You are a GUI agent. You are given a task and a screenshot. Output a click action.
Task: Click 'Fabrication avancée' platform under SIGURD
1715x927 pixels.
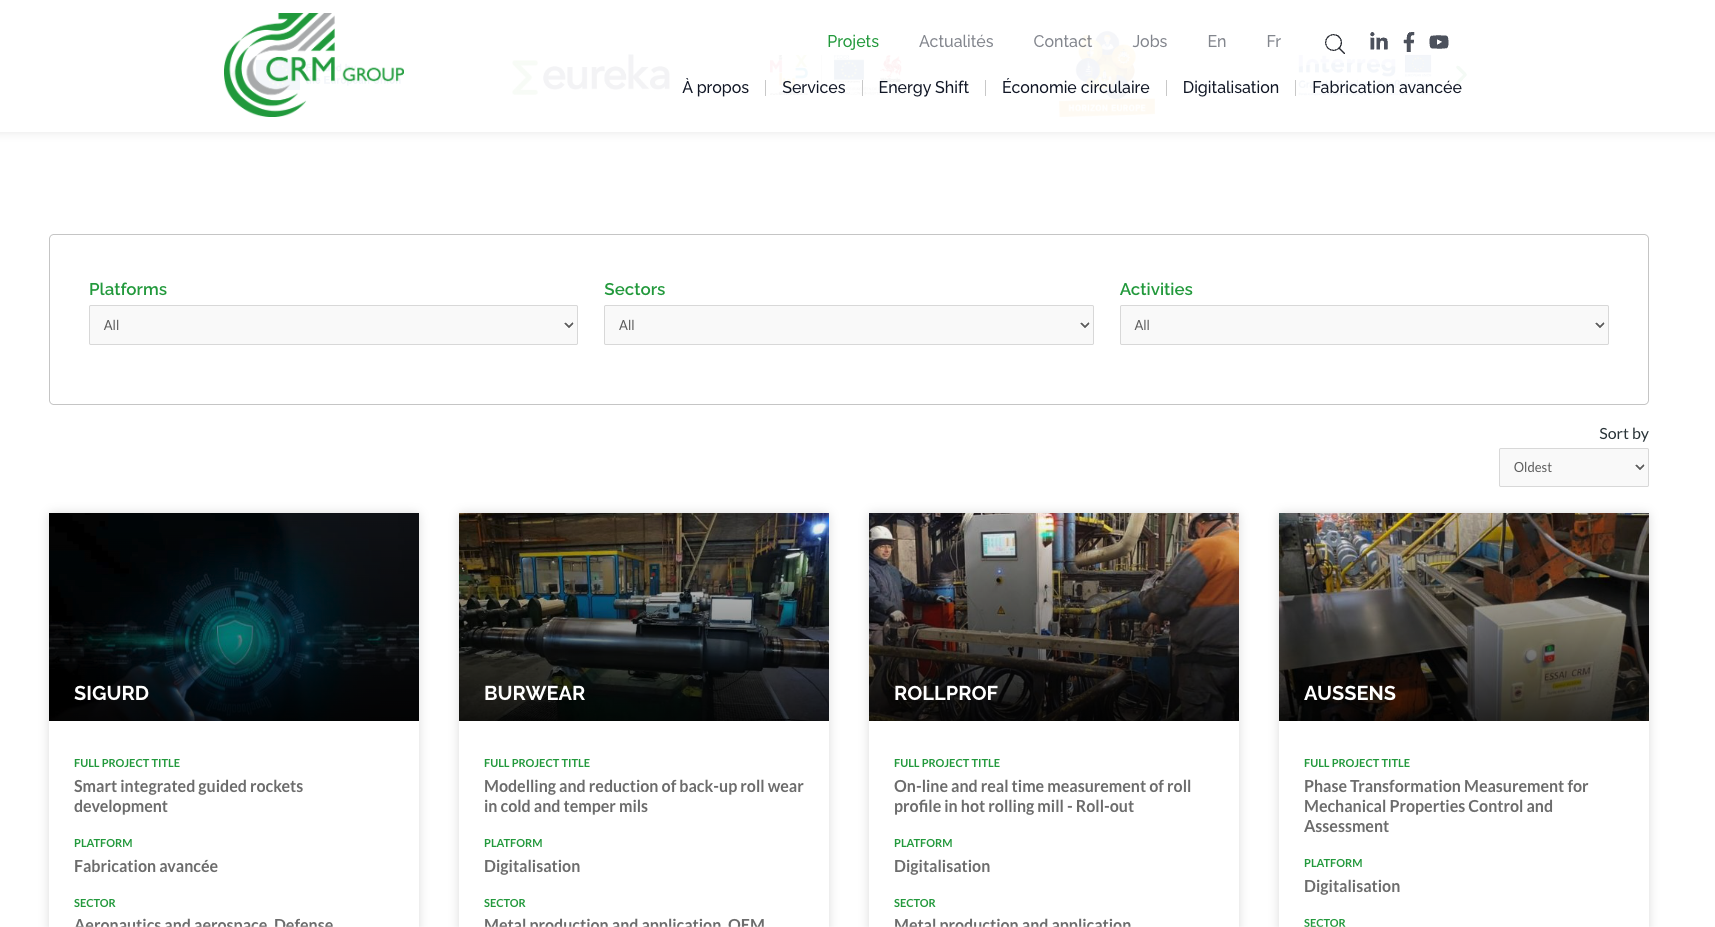pyautogui.click(x=146, y=866)
